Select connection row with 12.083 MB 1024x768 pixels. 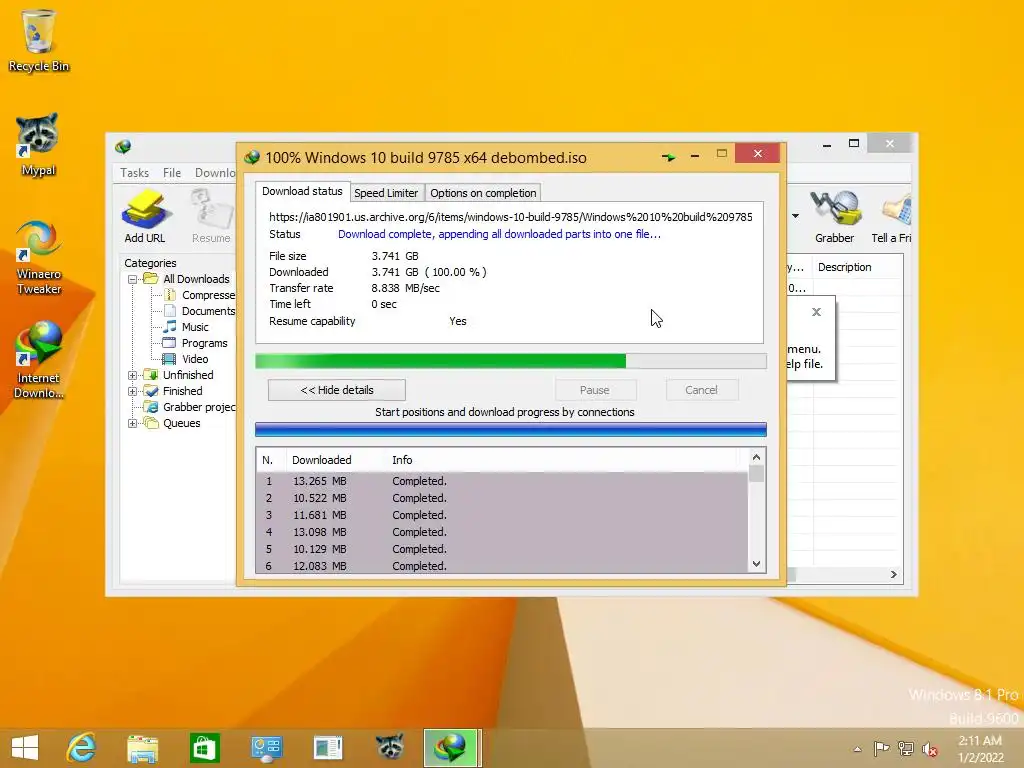pyautogui.click(x=502, y=566)
